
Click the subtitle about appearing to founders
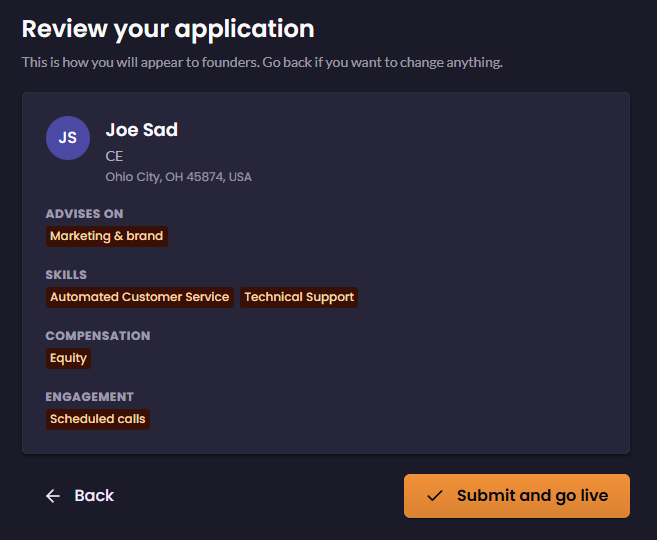pyautogui.click(x=262, y=62)
